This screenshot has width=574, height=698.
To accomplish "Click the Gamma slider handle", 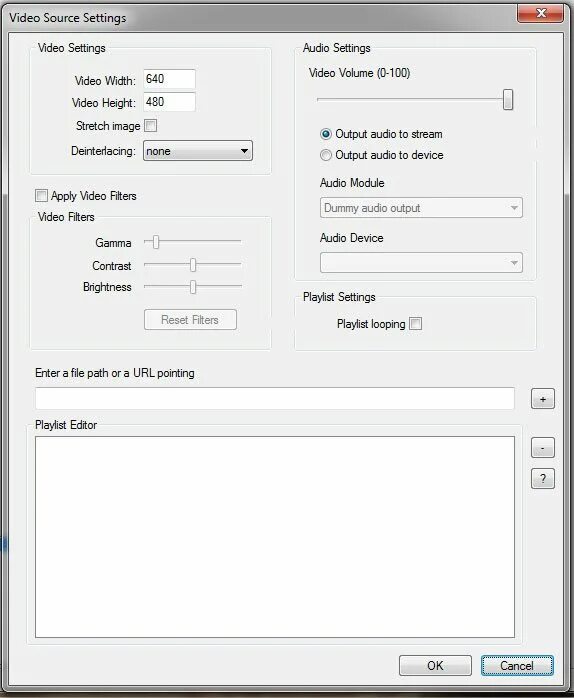I will coord(156,242).
